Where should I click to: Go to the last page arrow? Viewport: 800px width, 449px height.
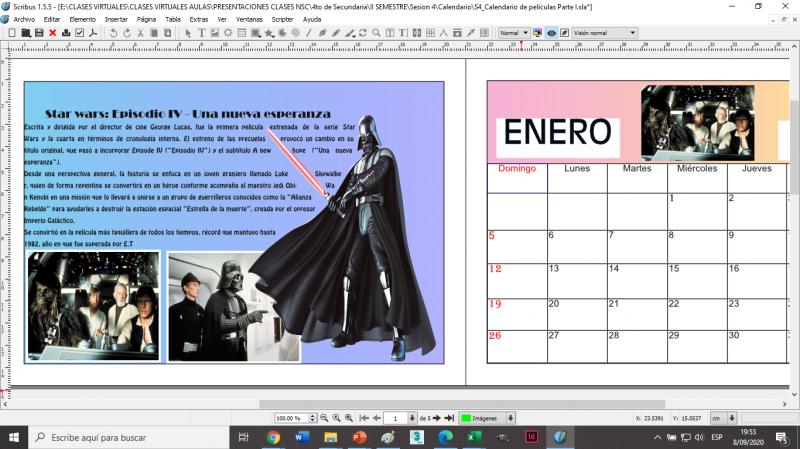click(x=449, y=418)
